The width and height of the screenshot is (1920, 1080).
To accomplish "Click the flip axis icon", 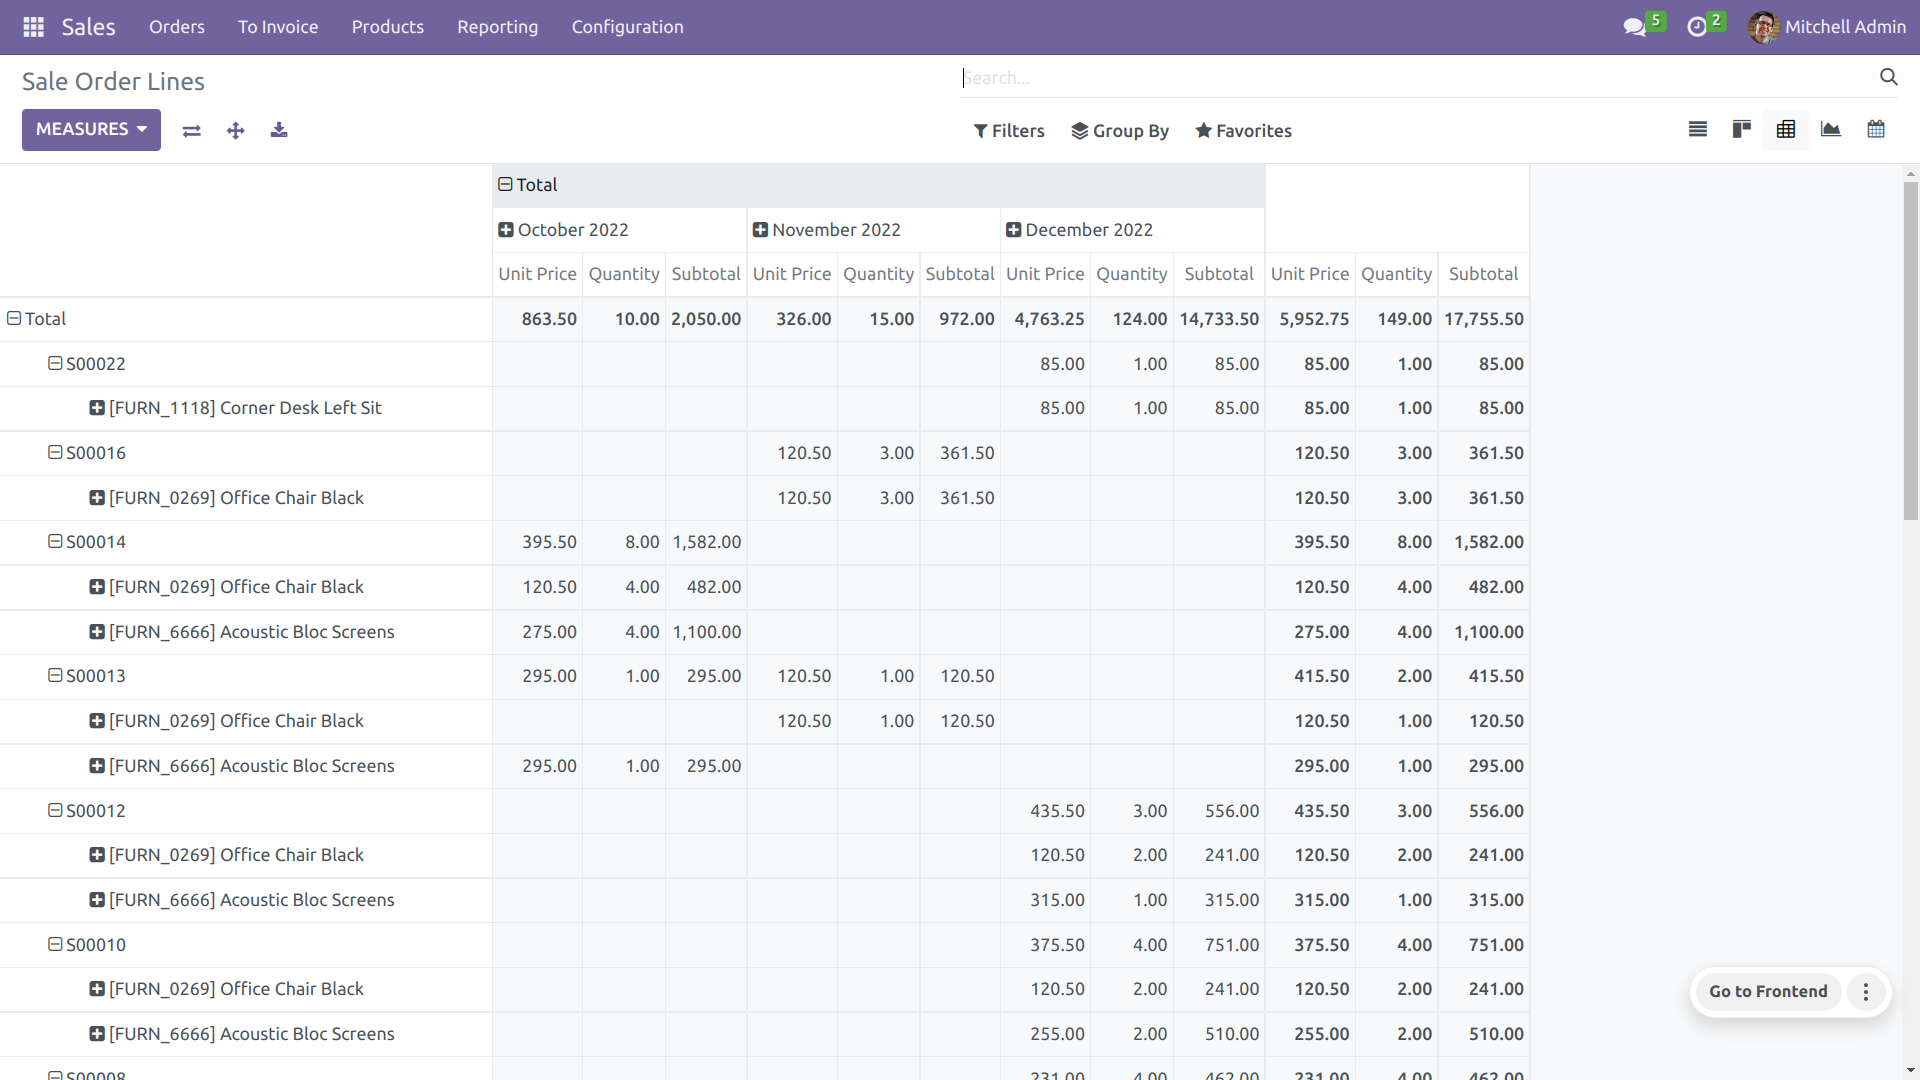I will [192, 131].
